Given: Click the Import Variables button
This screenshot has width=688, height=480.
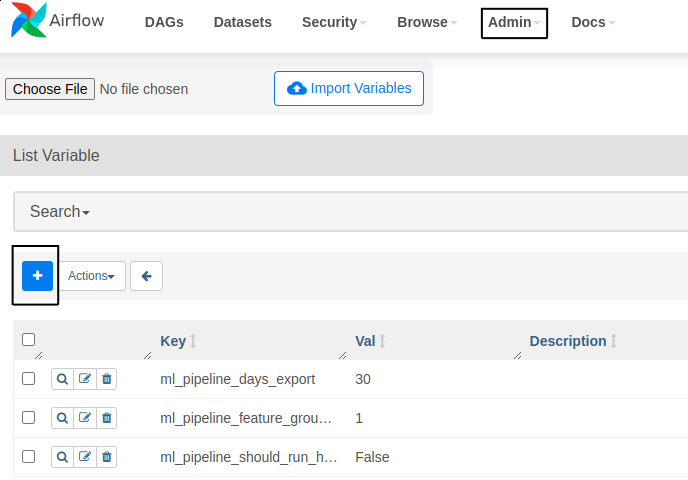Looking at the screenshot, I should 349,88.
